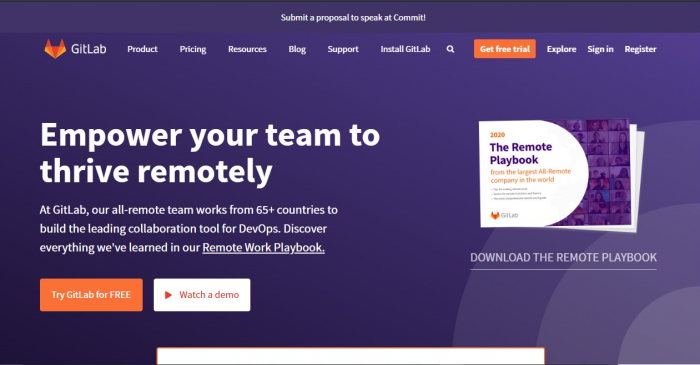Open the Blog link in navigation
This screenshot has height=365, width=700.
[297, 49]
